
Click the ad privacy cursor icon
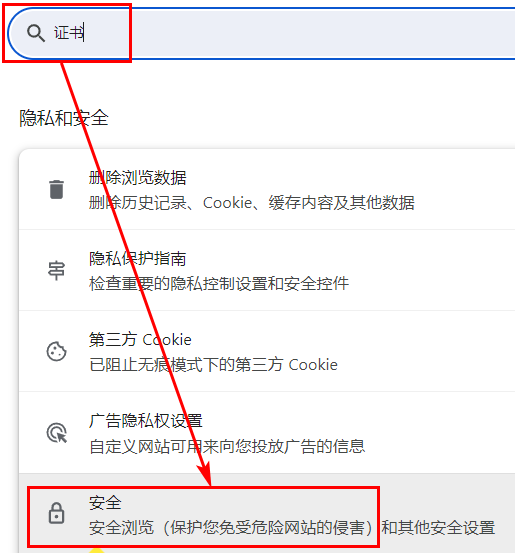[57, 433]
